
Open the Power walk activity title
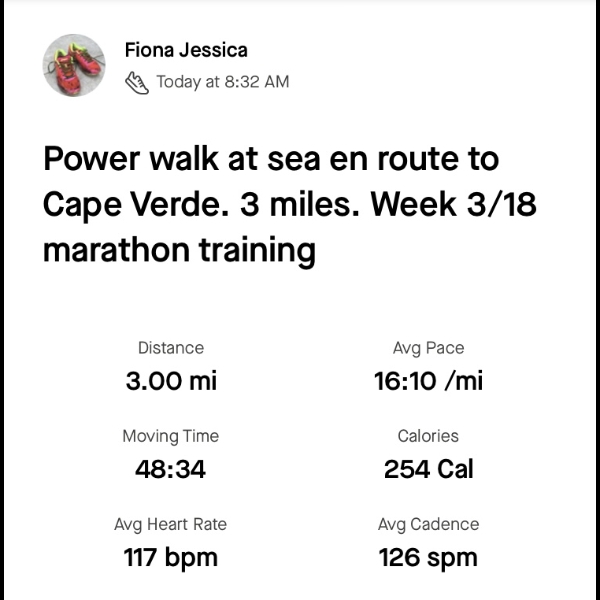(x=290, y=204)
